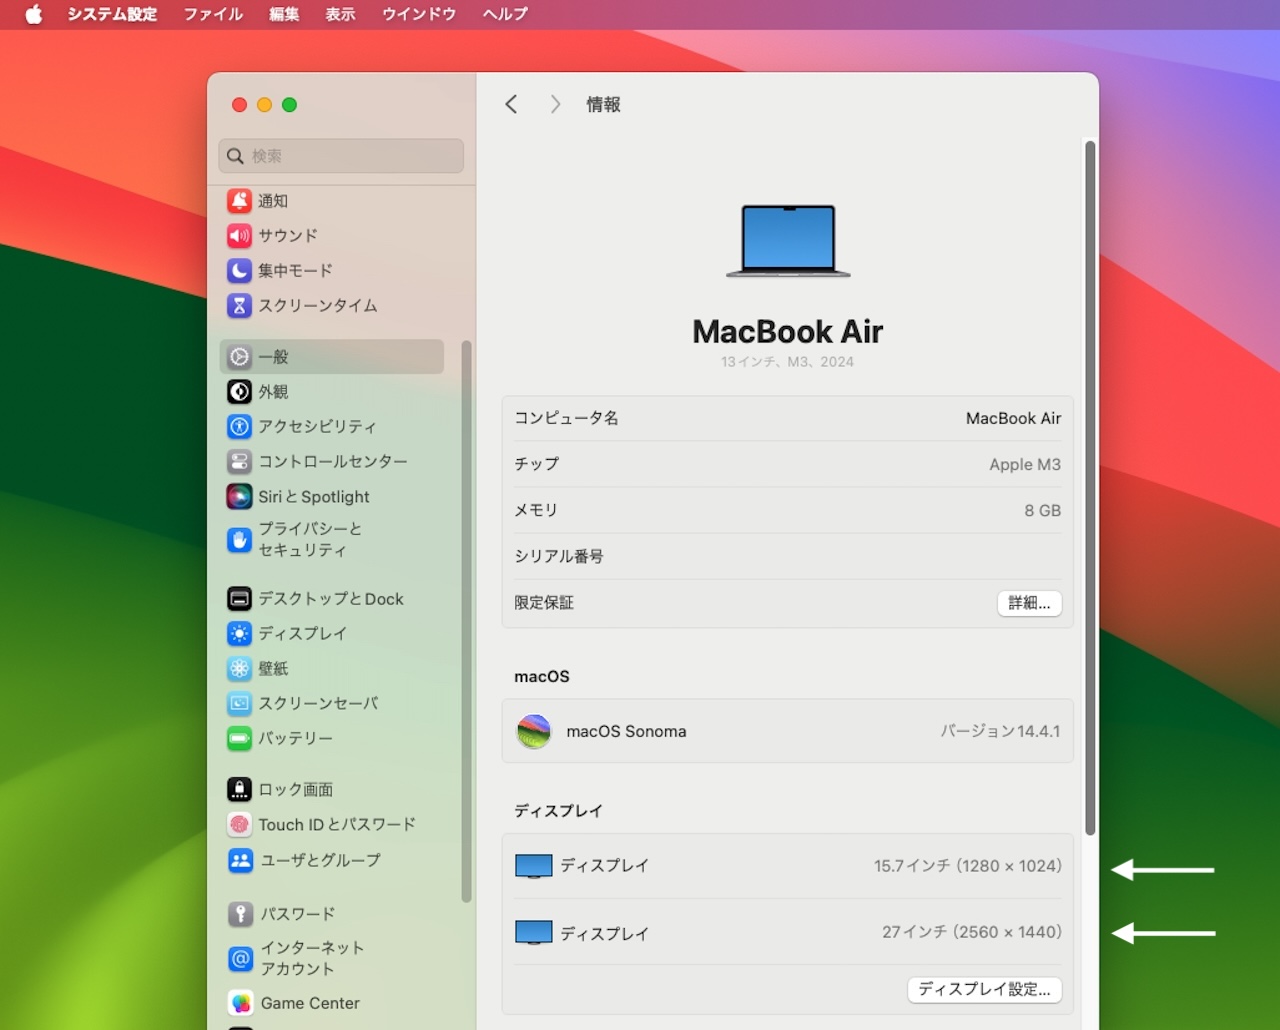Open the ディスプレイ sun icon in sidebar

point(239,634)
